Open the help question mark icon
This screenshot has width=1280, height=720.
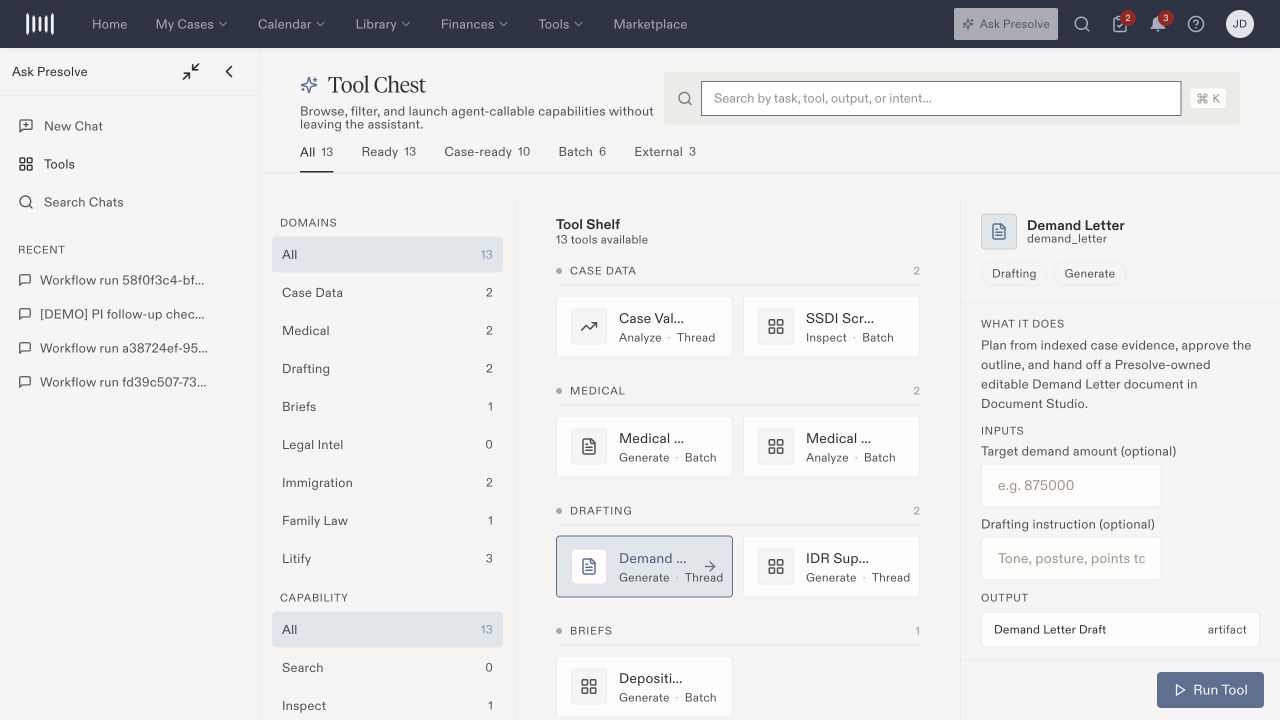coord(1196,24)
